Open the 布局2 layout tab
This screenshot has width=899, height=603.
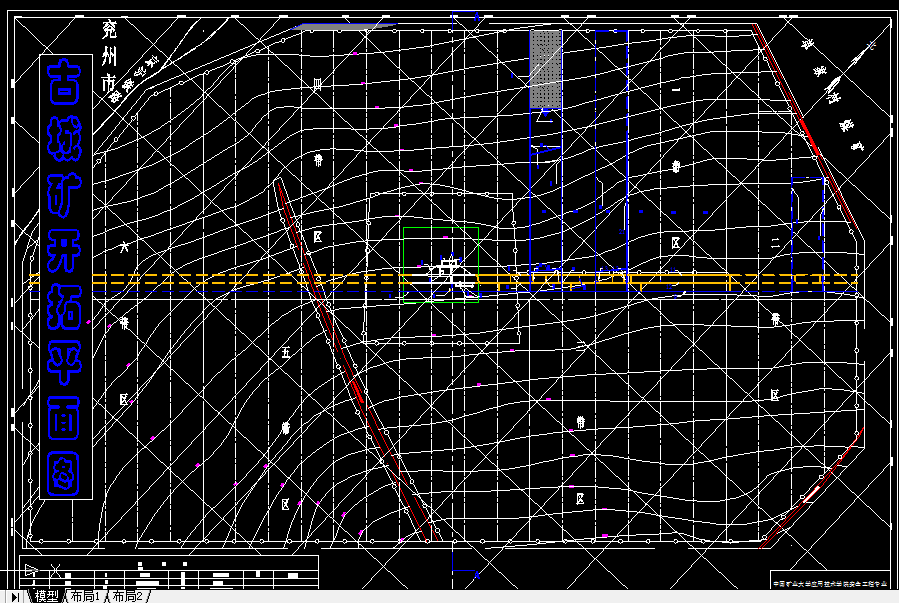click(127, 596)
